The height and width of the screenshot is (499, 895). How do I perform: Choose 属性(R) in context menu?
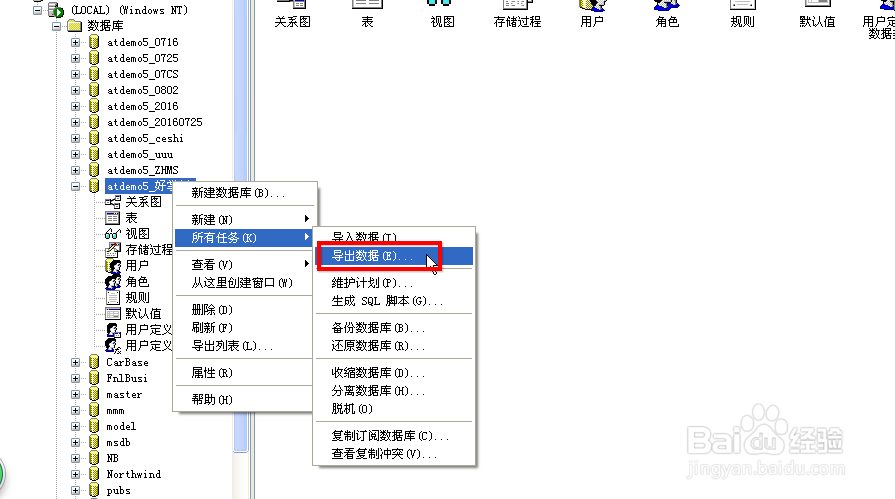244,373
